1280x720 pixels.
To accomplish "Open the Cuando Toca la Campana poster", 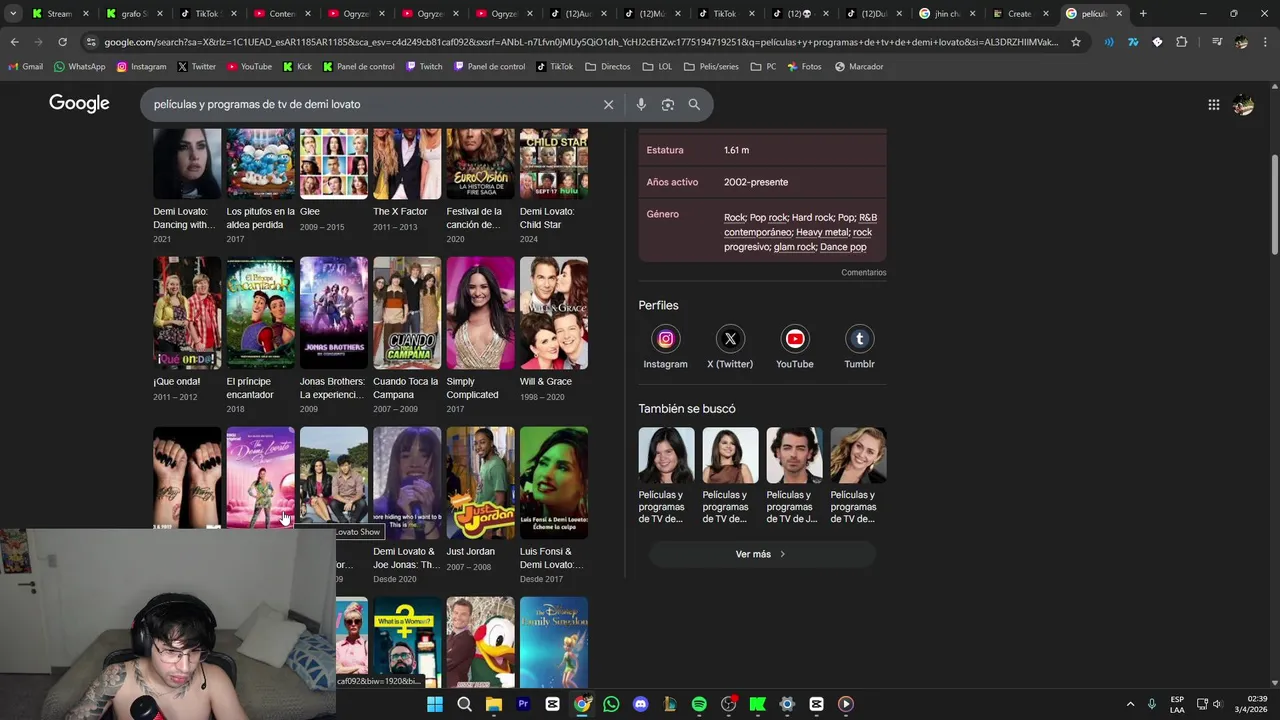I will (x=407, y=313).
